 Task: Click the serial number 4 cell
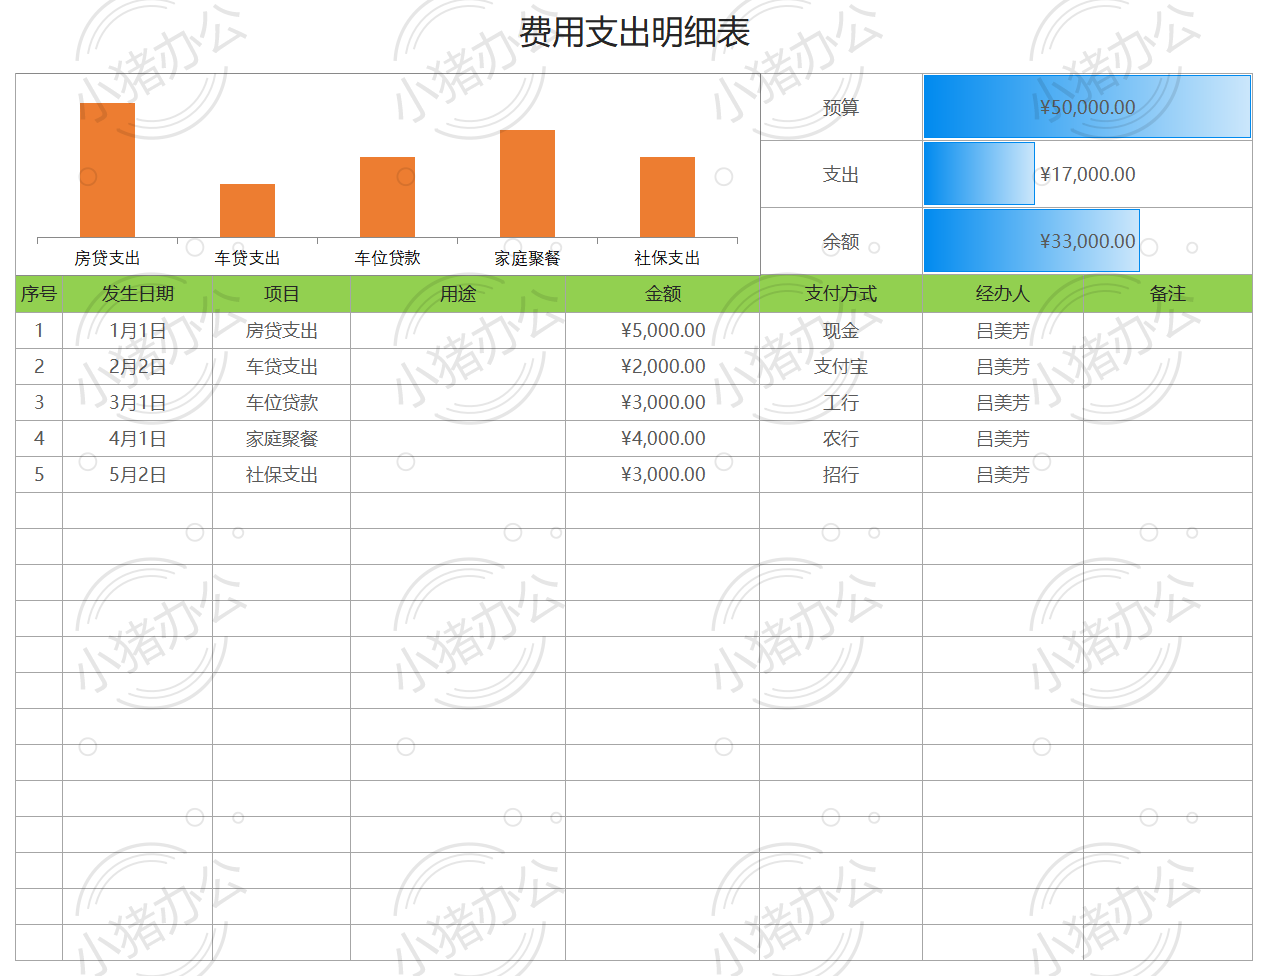point(39,439)
